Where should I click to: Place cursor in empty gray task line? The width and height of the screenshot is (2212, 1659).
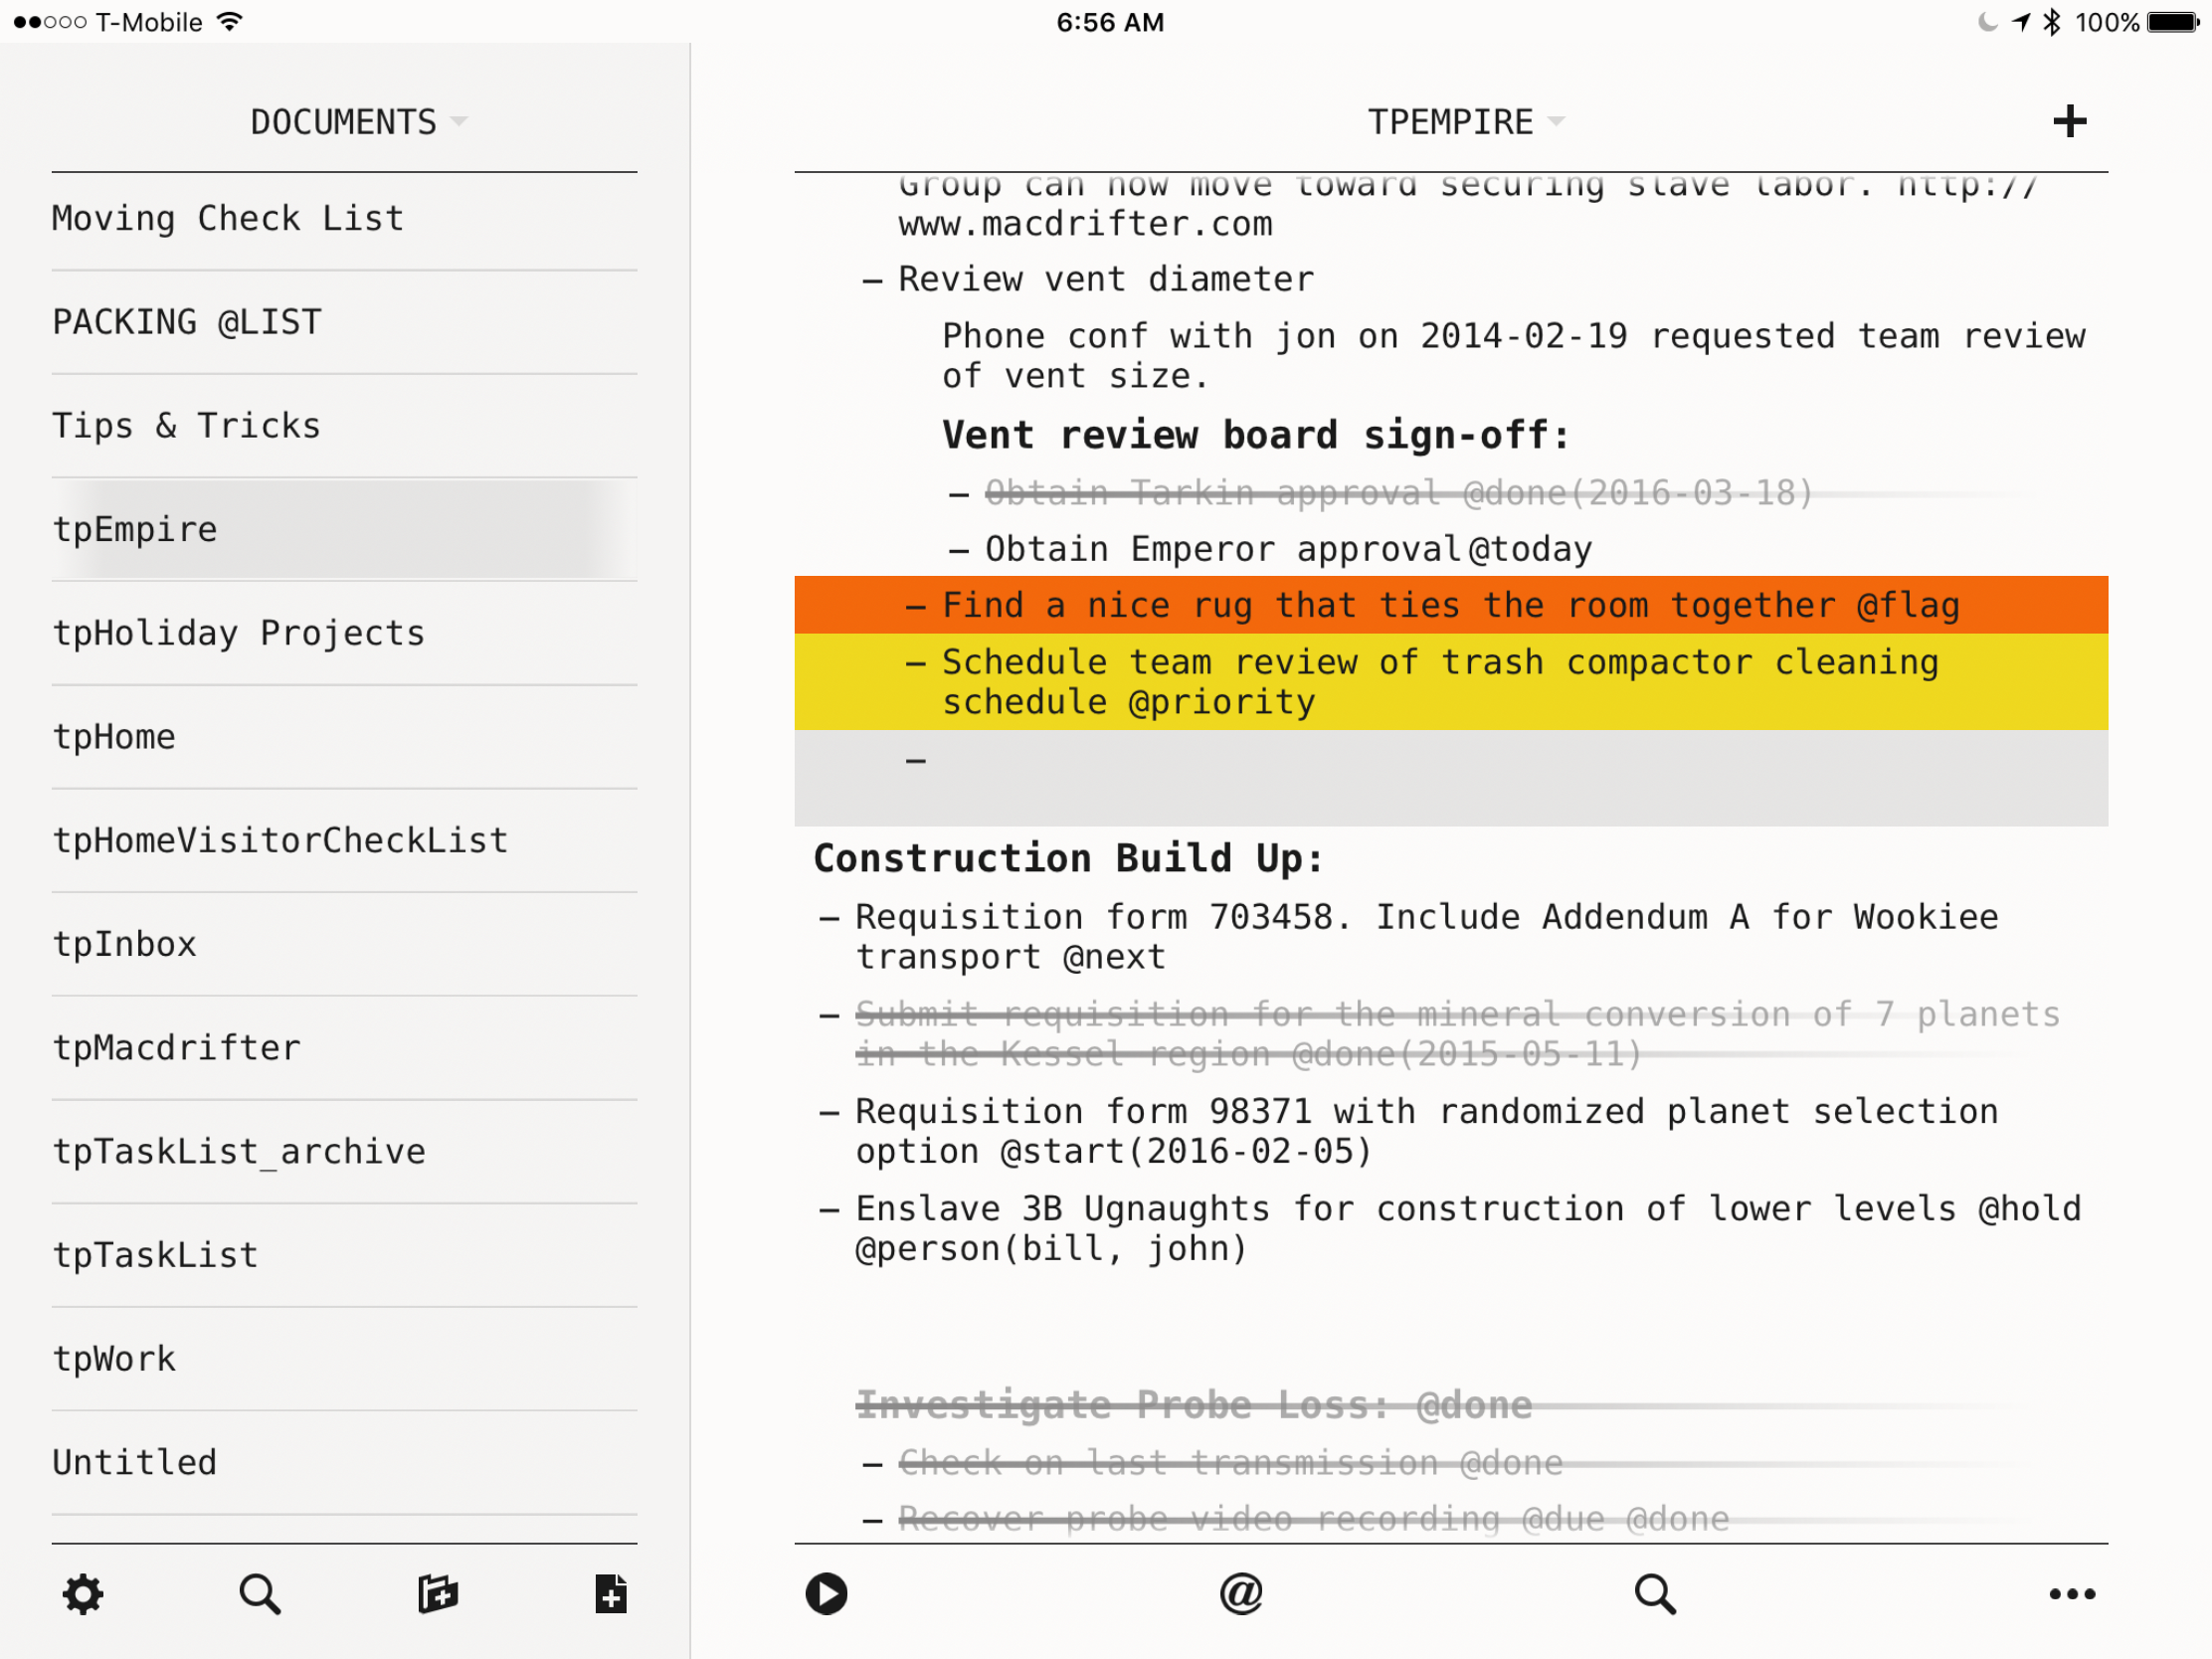tap(1451, 778)
